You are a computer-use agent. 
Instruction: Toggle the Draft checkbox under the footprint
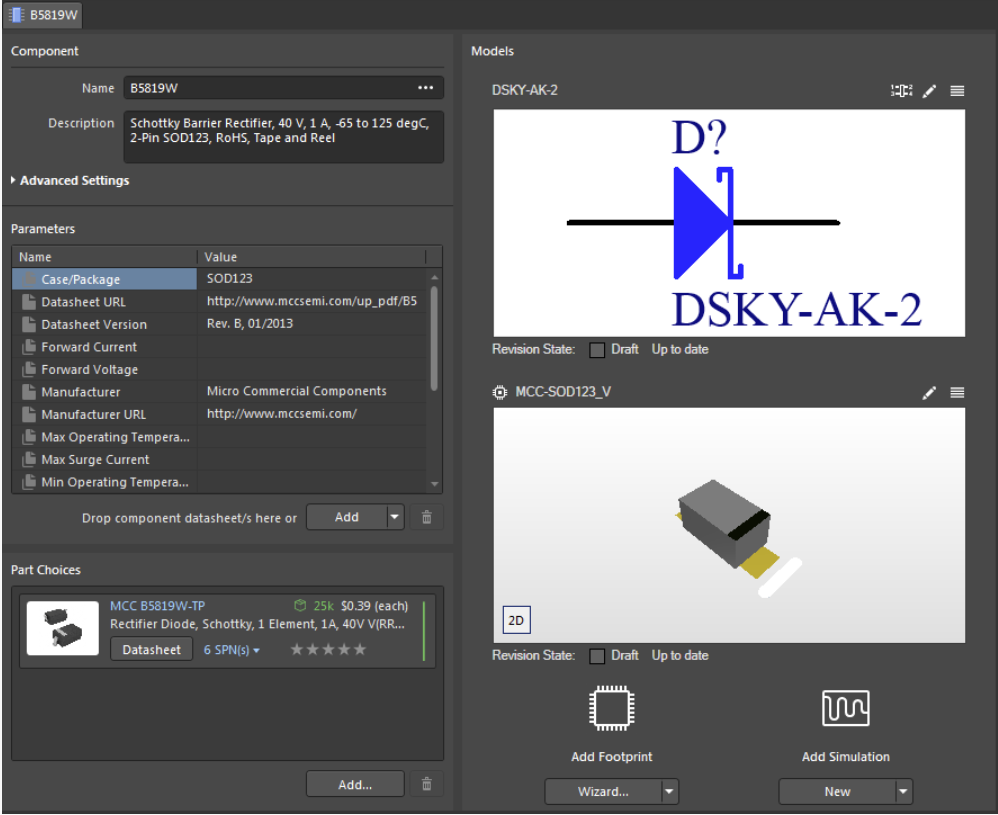(597, 656)
